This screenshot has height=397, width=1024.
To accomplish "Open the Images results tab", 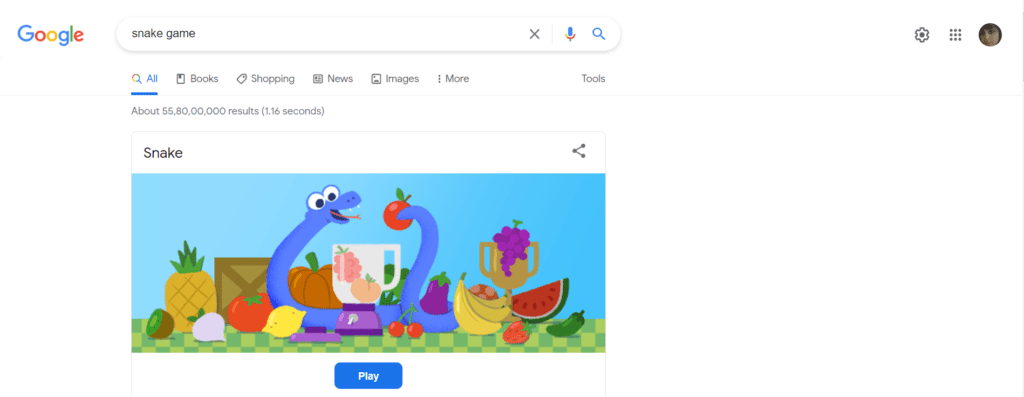I will click(x=395, y=79).
